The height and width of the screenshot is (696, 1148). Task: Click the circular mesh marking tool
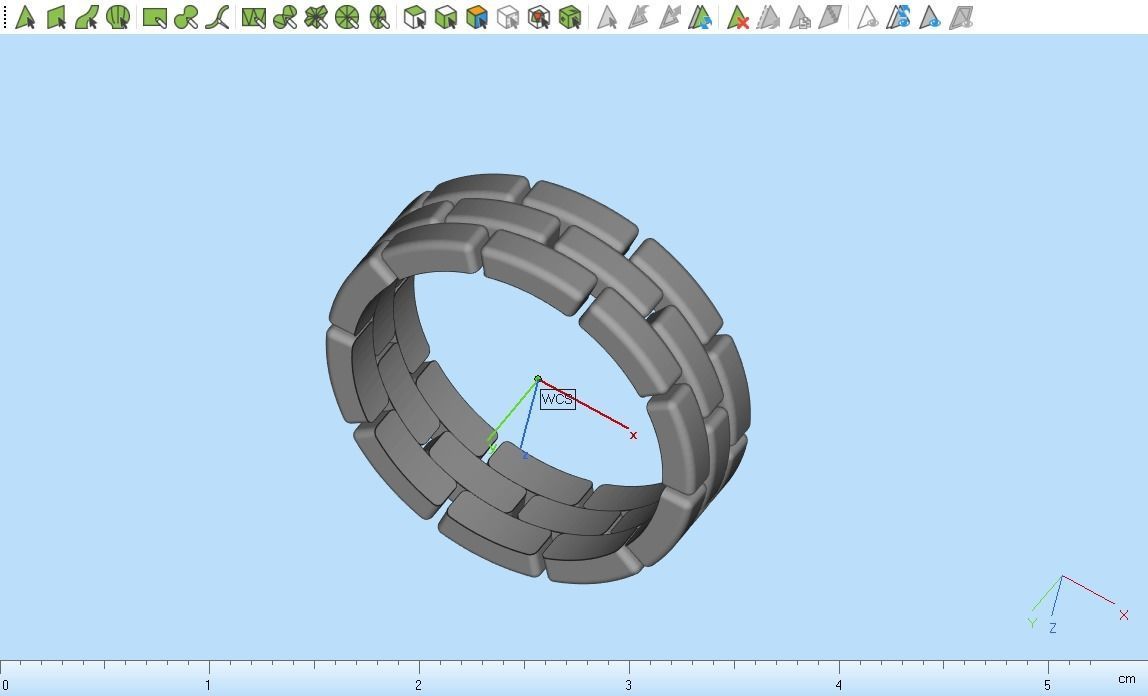tap(347, 17)
